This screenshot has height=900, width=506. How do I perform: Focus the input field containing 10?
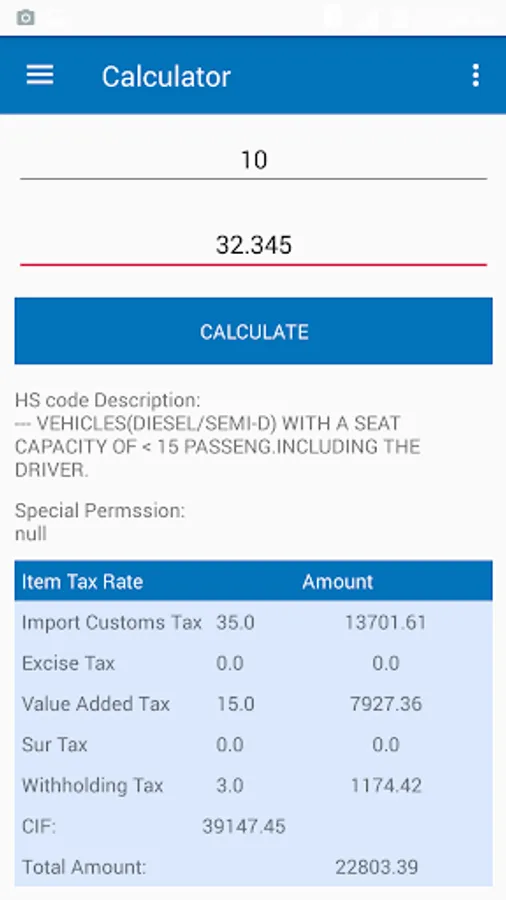[254, 160]
